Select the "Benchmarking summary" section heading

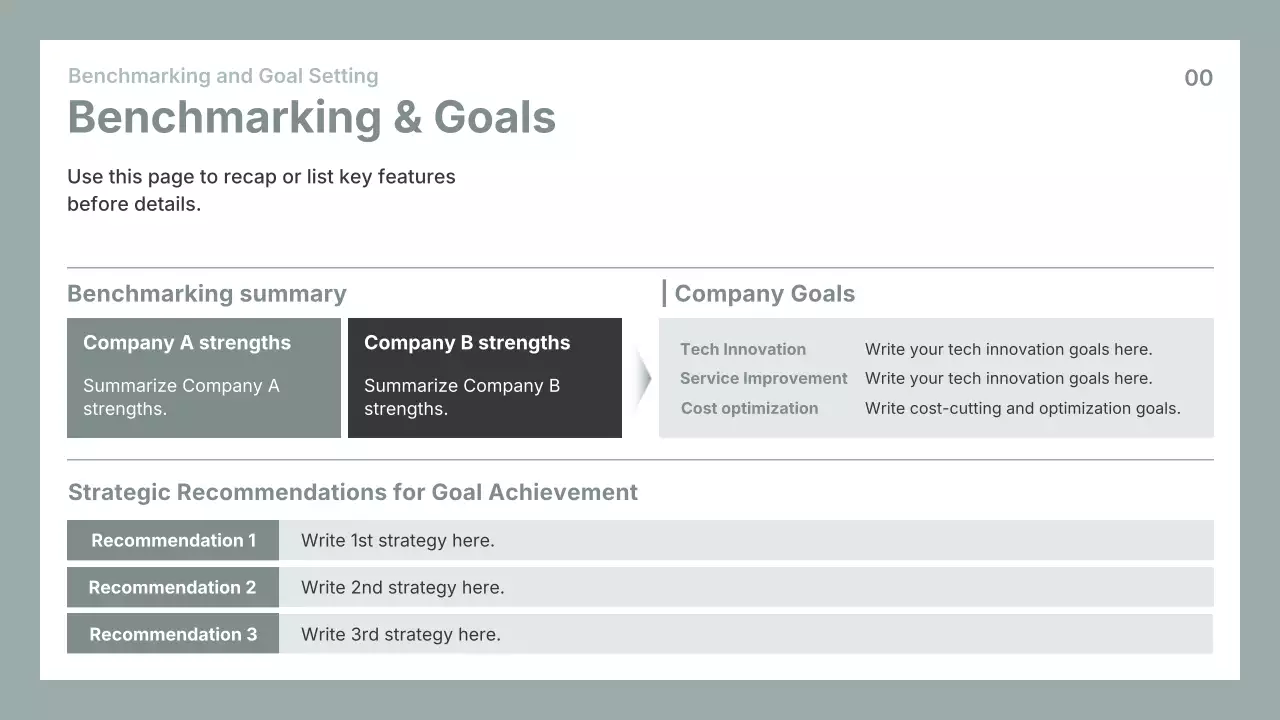point(207,294)
